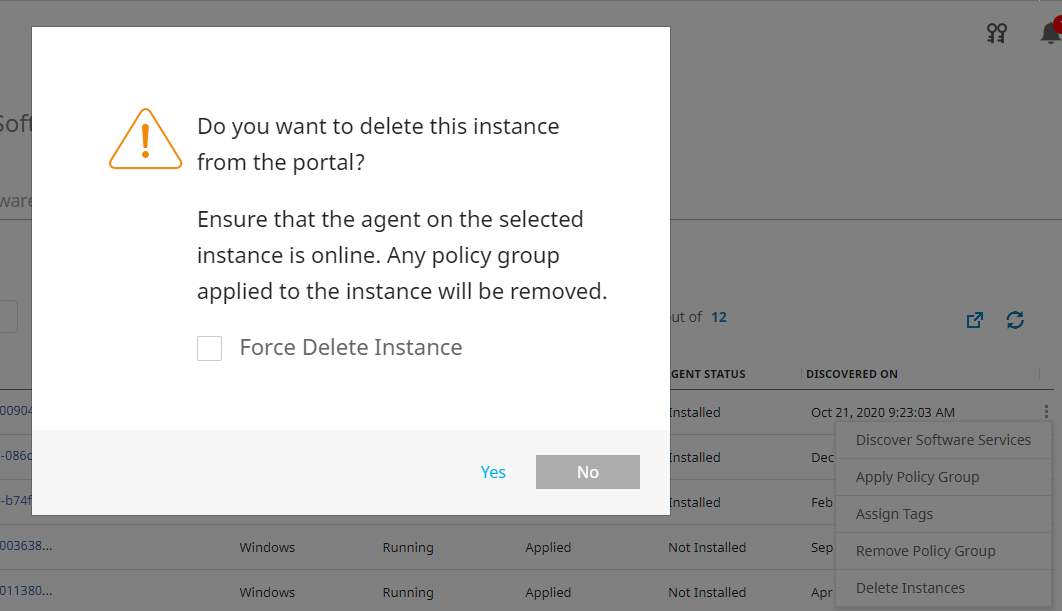The image size is (1062, 611).
Task: Click the Agent Status column header
Action: (x=708, y=374)
